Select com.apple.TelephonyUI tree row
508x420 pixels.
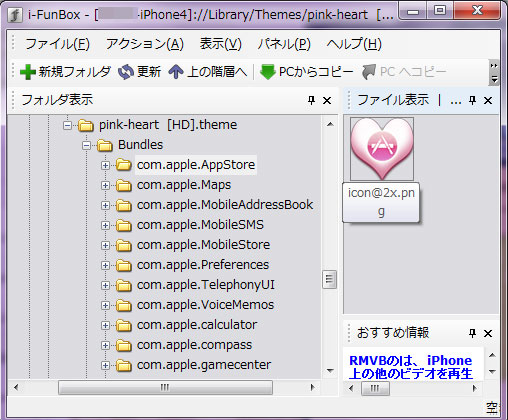tap(206, 285)
